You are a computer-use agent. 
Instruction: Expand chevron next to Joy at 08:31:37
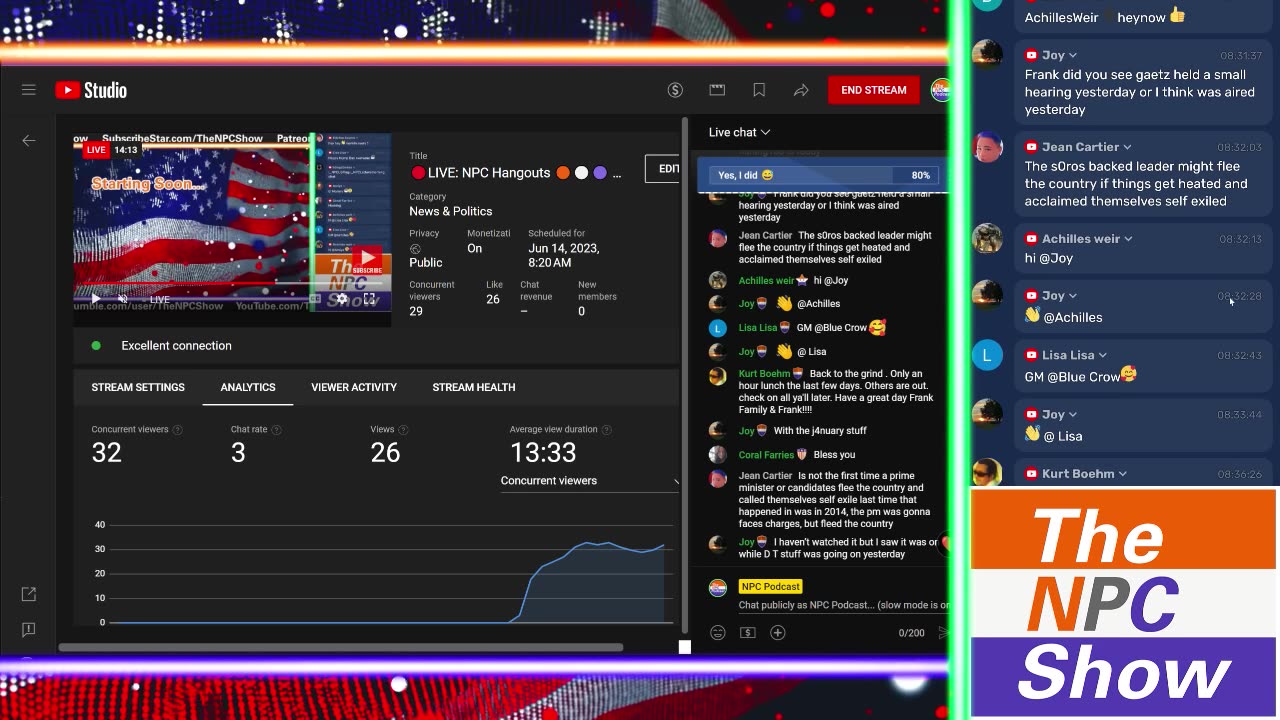point(1073,55)
